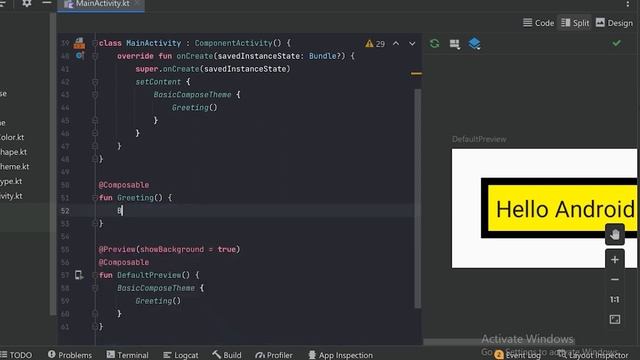Viewport: 640px width, 360px height.
Task: Go to previous highlighted problem arrow
Action: click(x=396, y=43)
